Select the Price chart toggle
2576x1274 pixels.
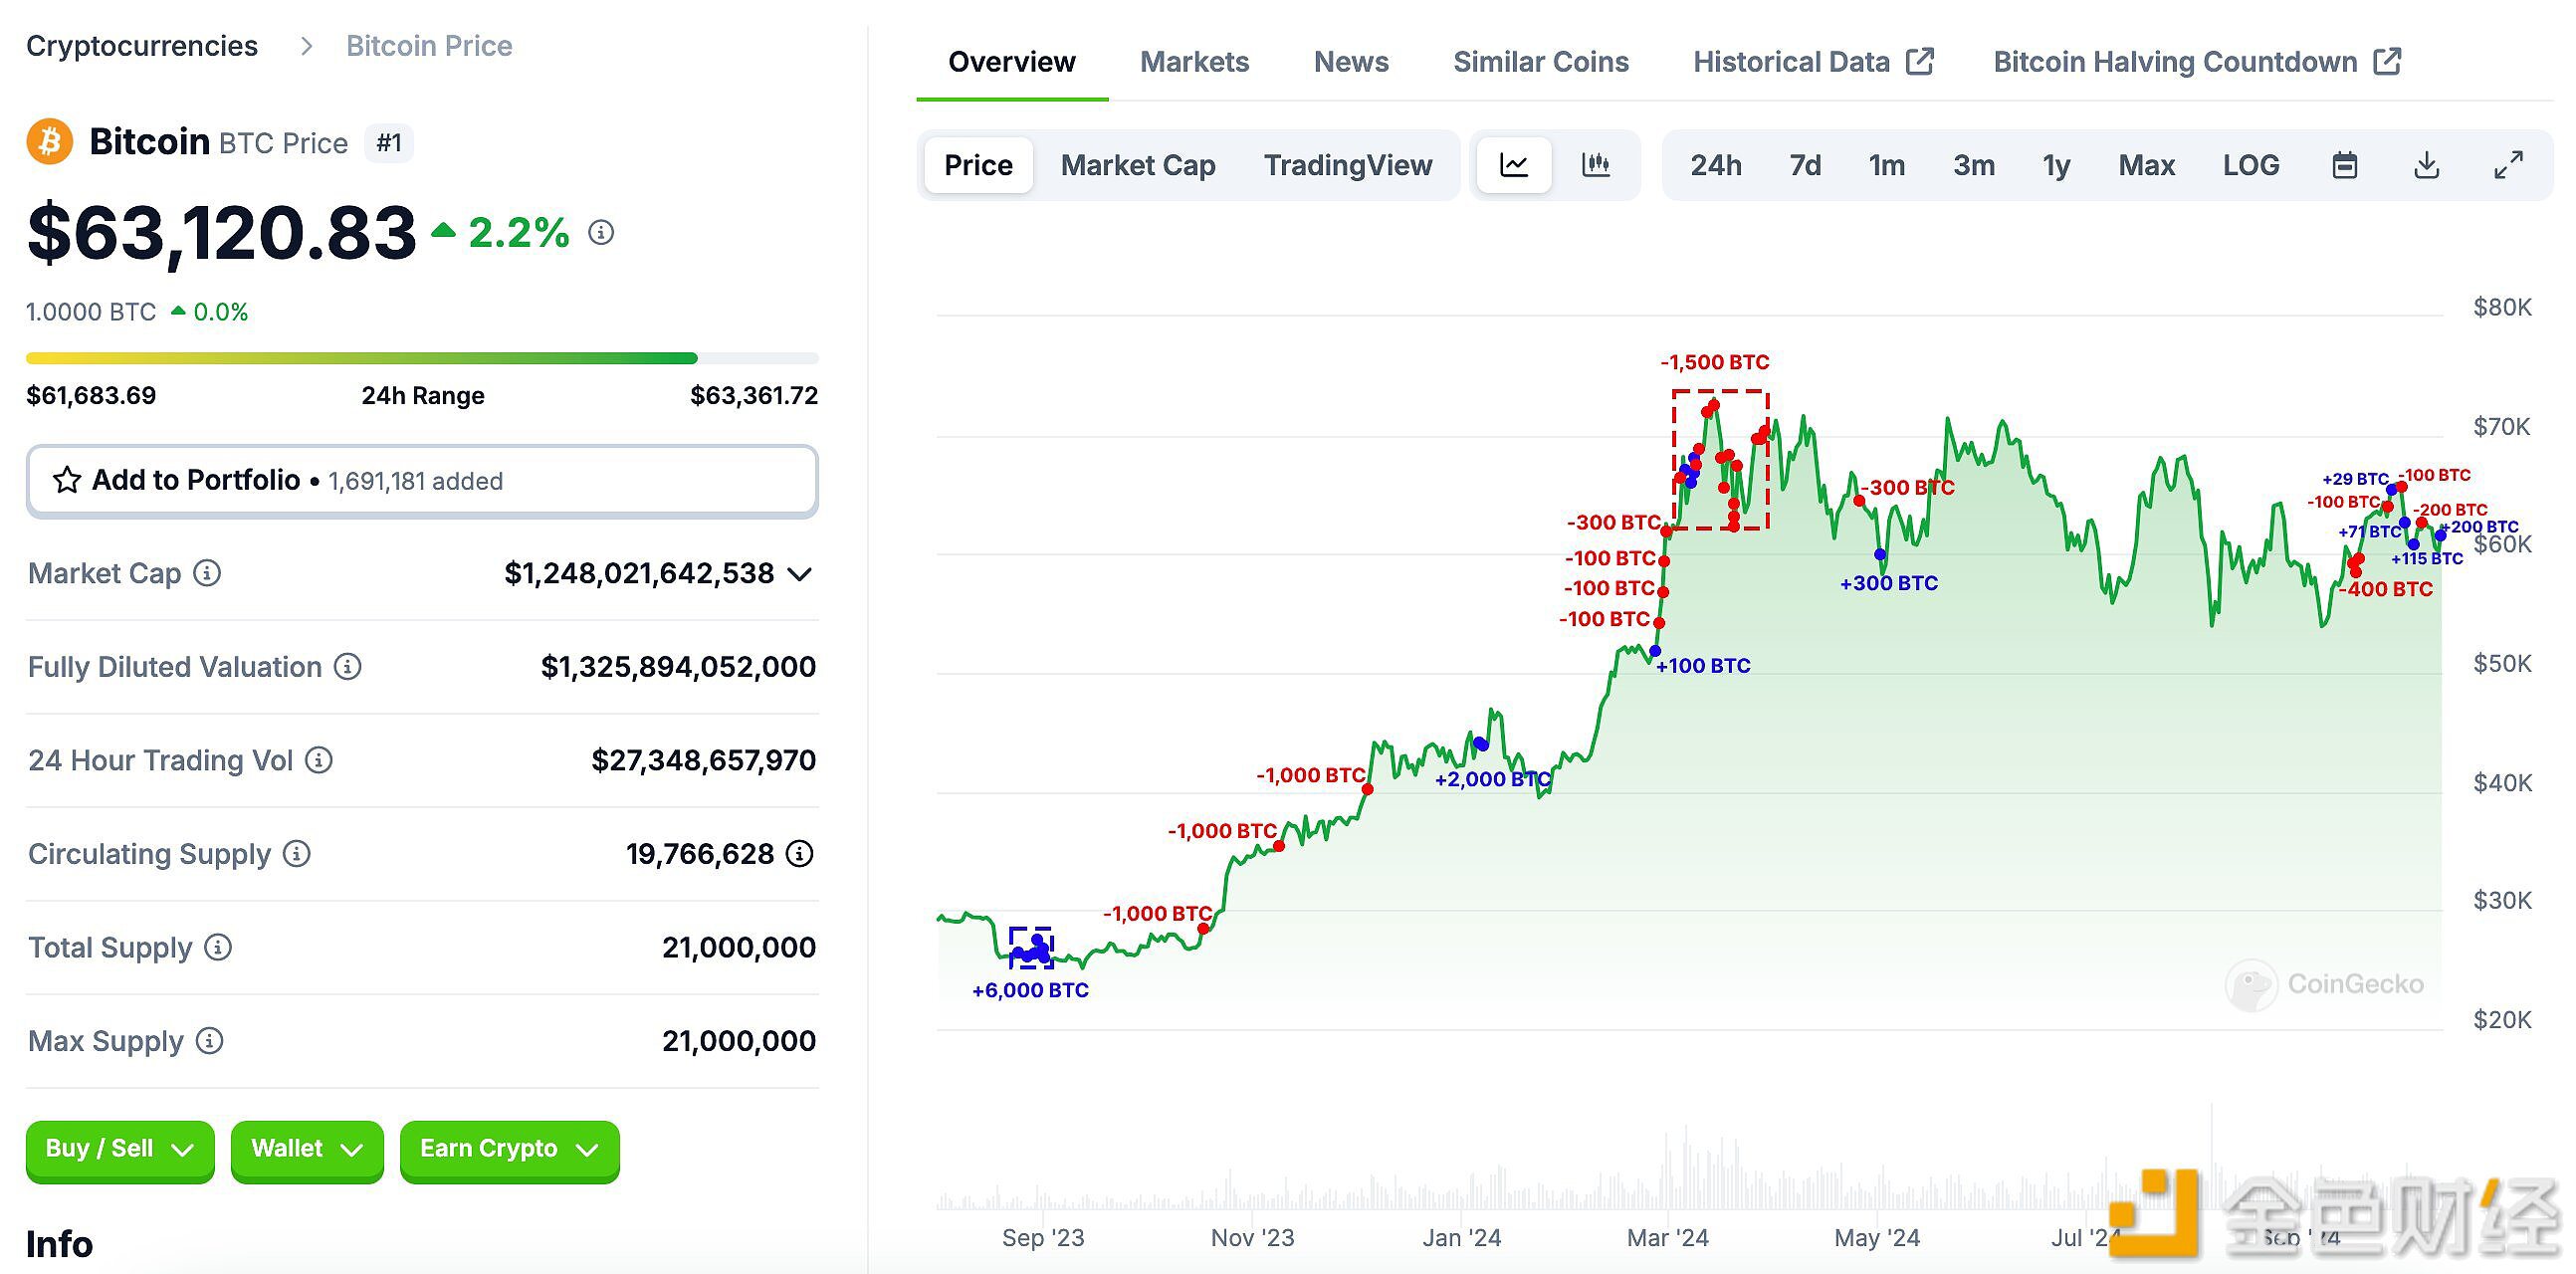pyautogui.click(x=978, y=165)
